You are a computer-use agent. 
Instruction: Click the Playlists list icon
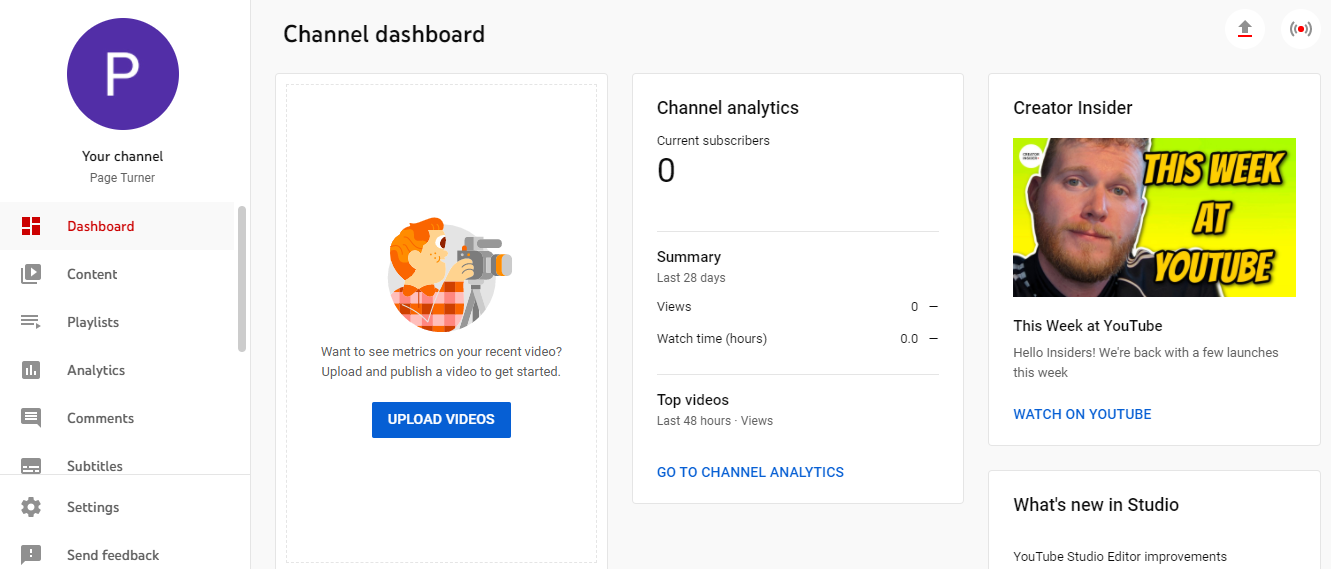(x=31, y=322)
